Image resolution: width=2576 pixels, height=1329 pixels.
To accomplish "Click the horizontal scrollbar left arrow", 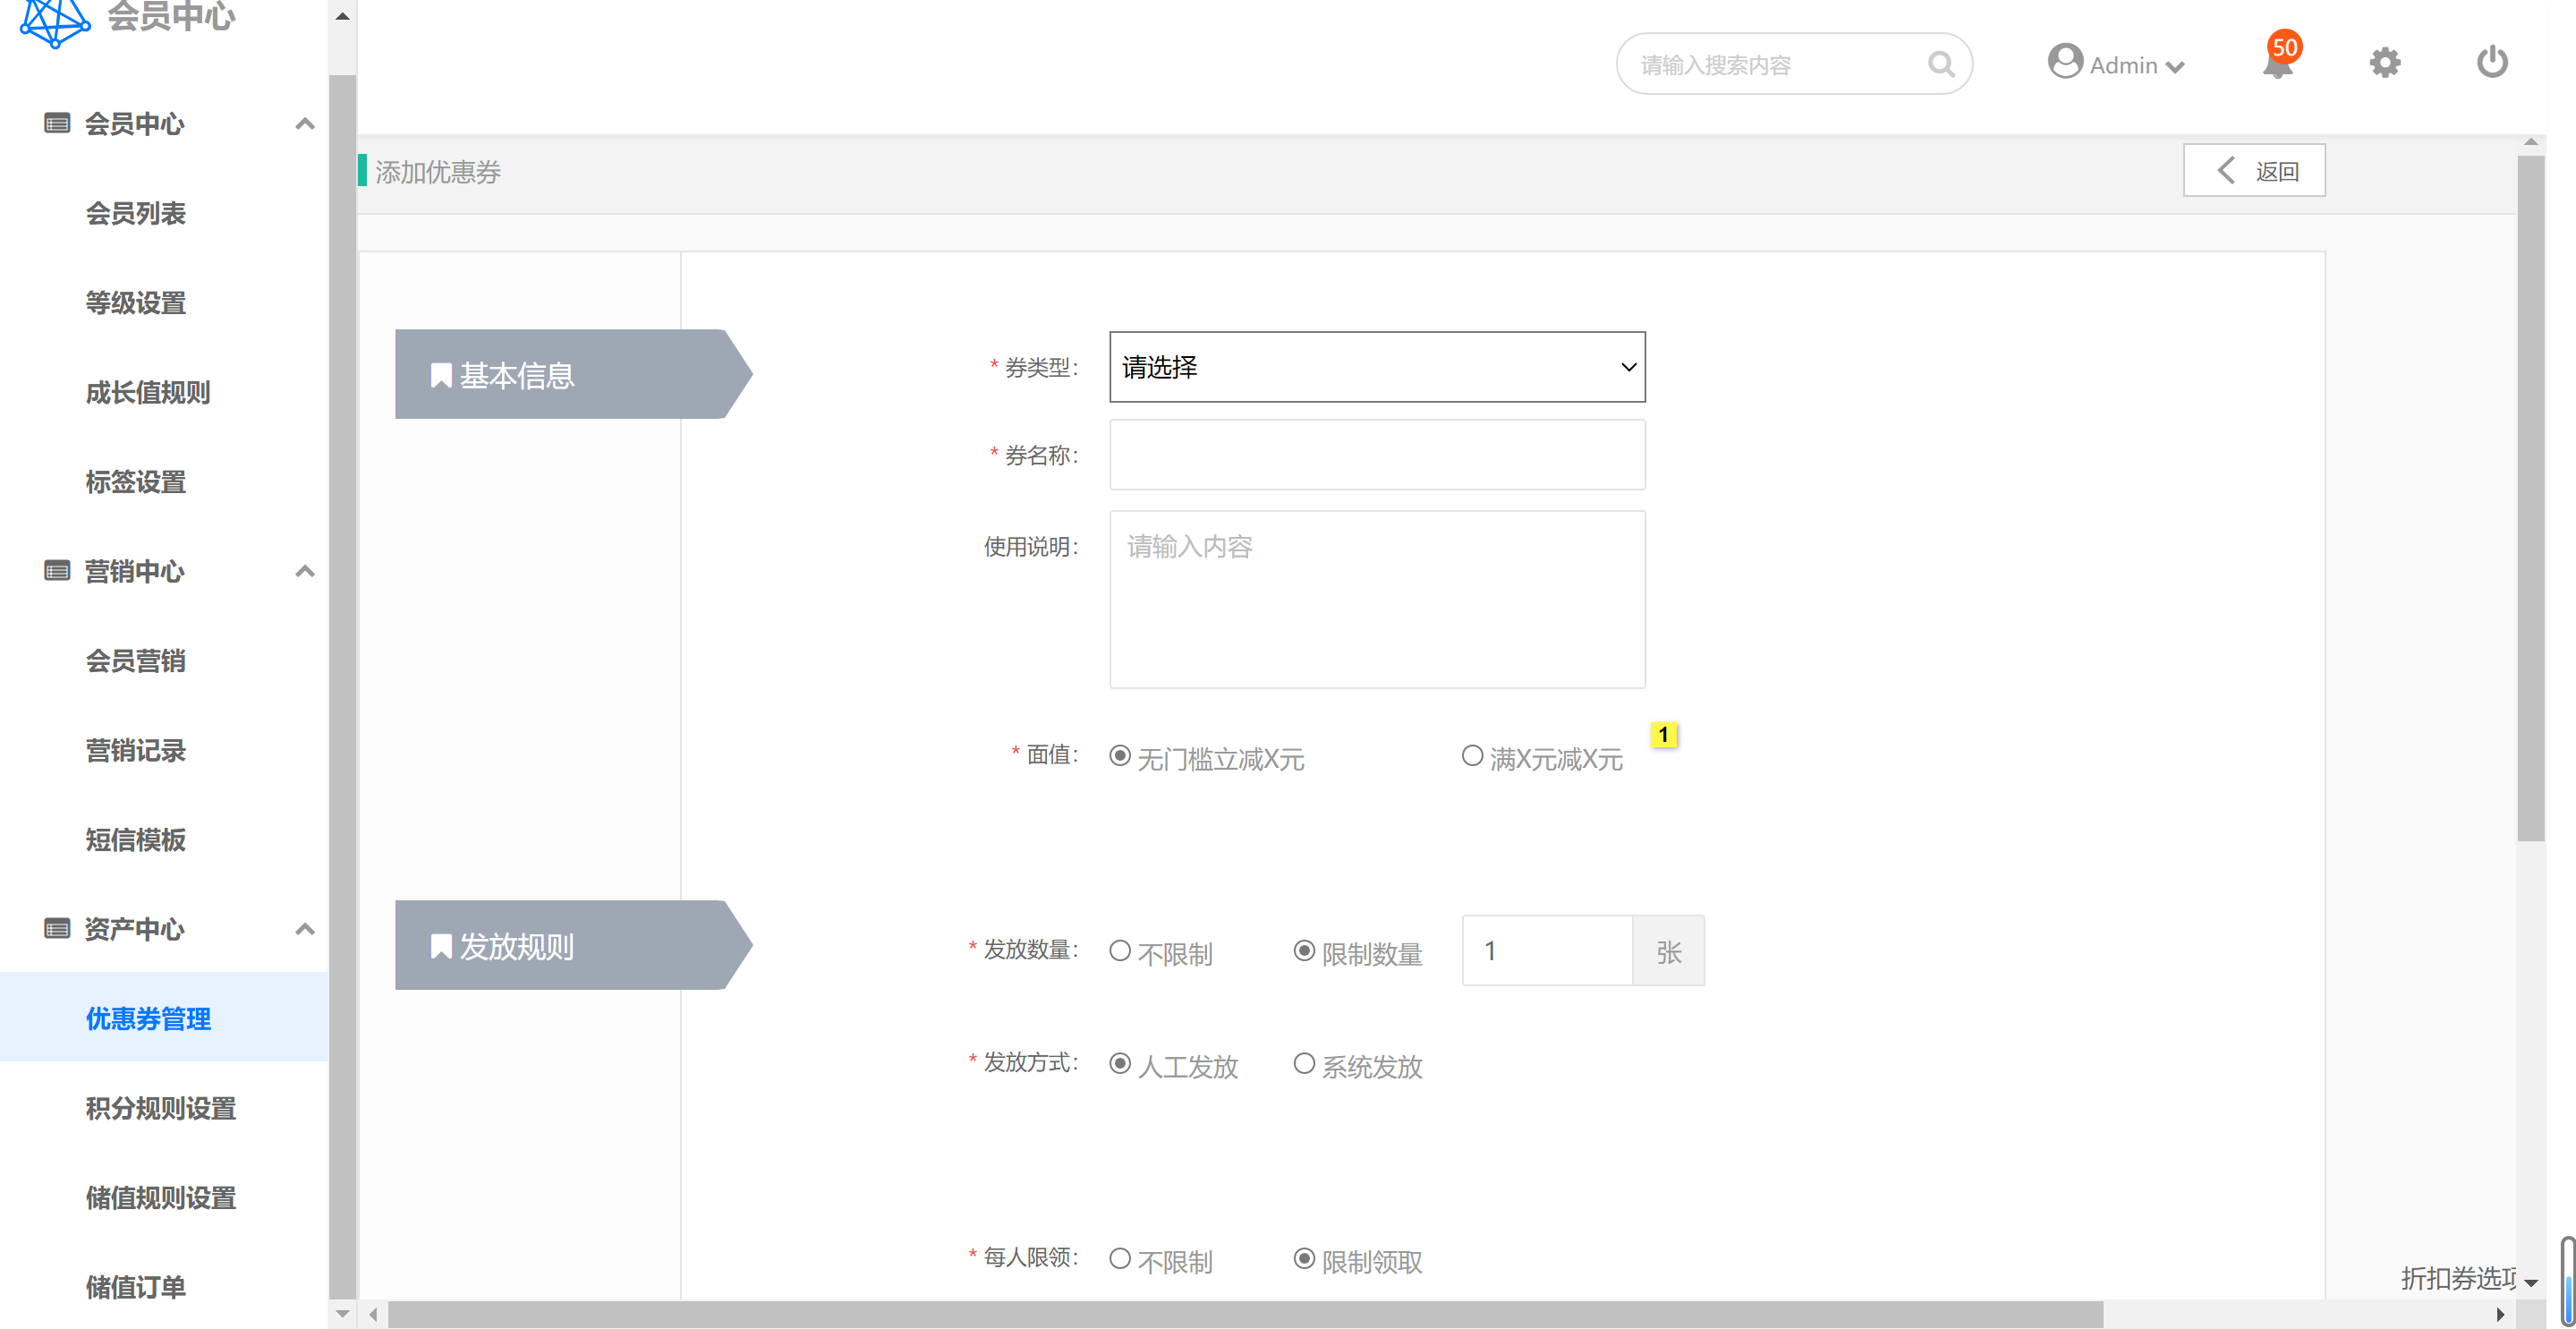I will pyautogui.click(x=373, y=1314).
